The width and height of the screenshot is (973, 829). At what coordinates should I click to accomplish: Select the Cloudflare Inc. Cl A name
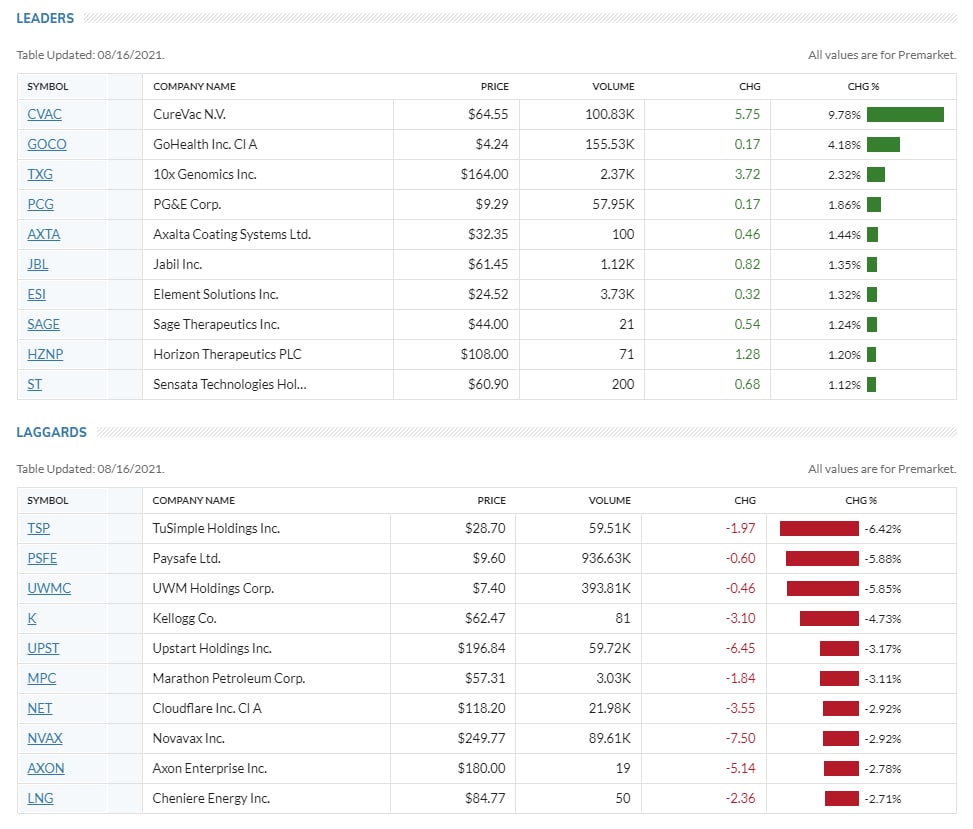(x=207, y=708)
